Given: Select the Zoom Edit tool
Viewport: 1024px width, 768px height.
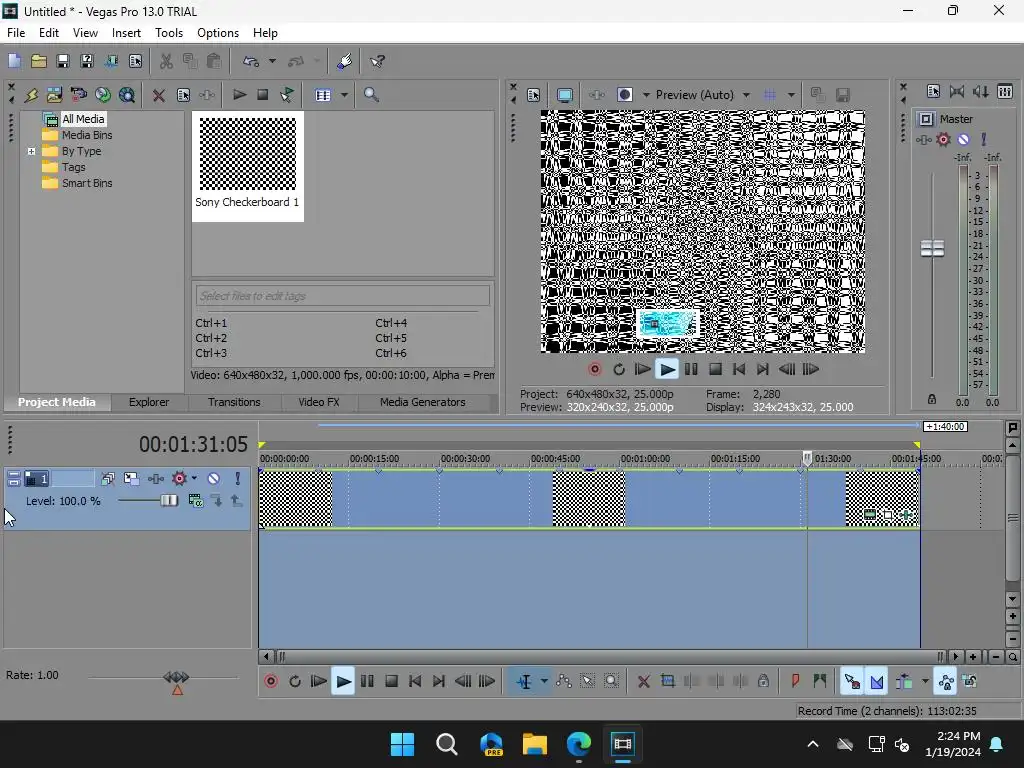Looking at the screenshot, I should click(x=611, y=681).
